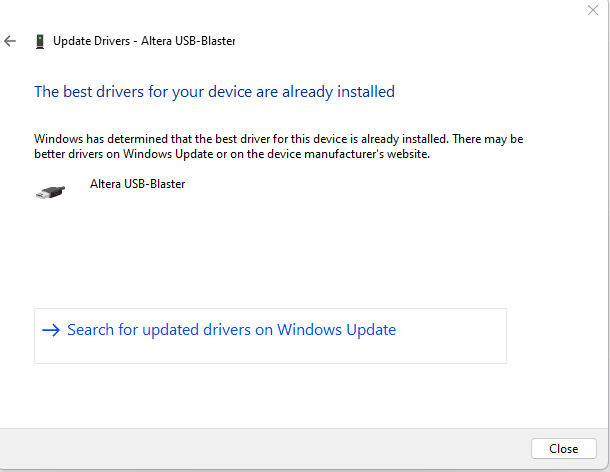610x472 pixels.
Task: Click the blue arrow next to Search link
Action: [51, 330]
